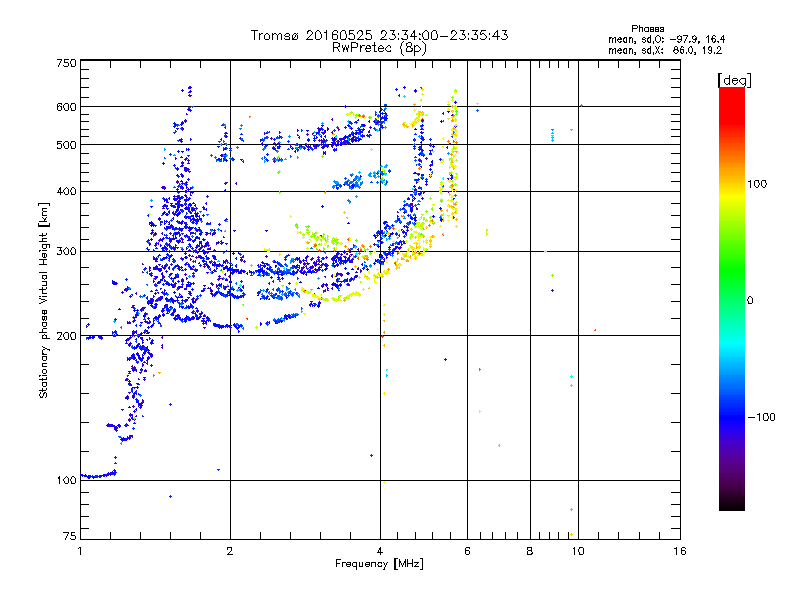Click the y-axis tick label '600'
The image size is (800, 600).
(66, 107)
